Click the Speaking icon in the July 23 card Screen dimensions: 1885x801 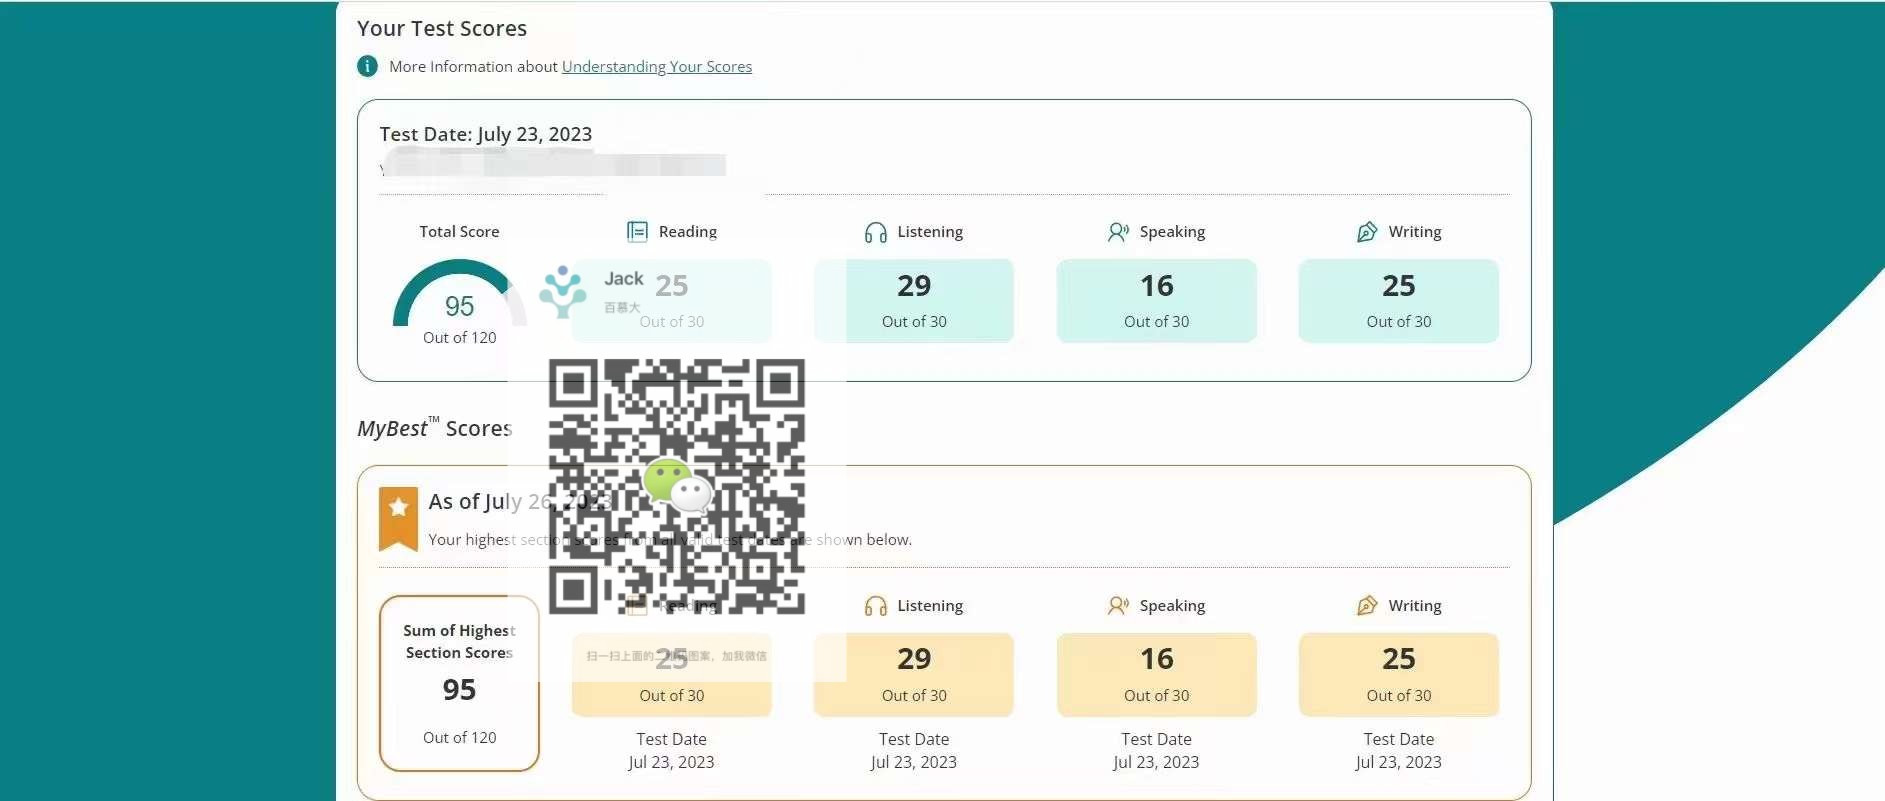(1118, 232)
